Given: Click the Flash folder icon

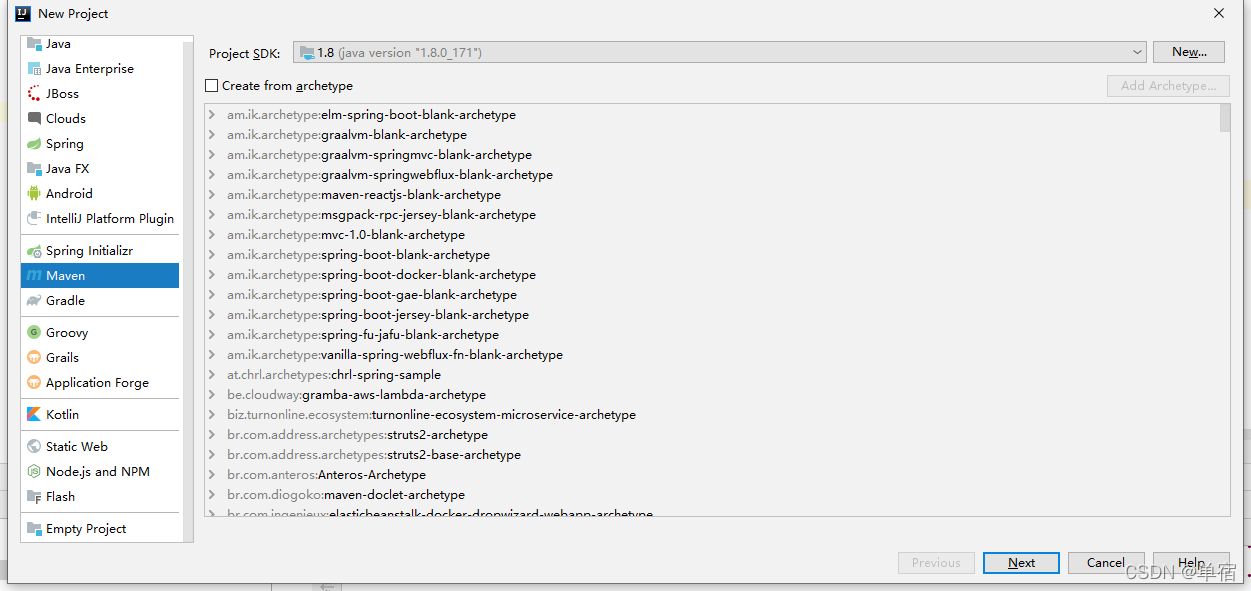Looking at the screenshot, I should click(35, 497).
